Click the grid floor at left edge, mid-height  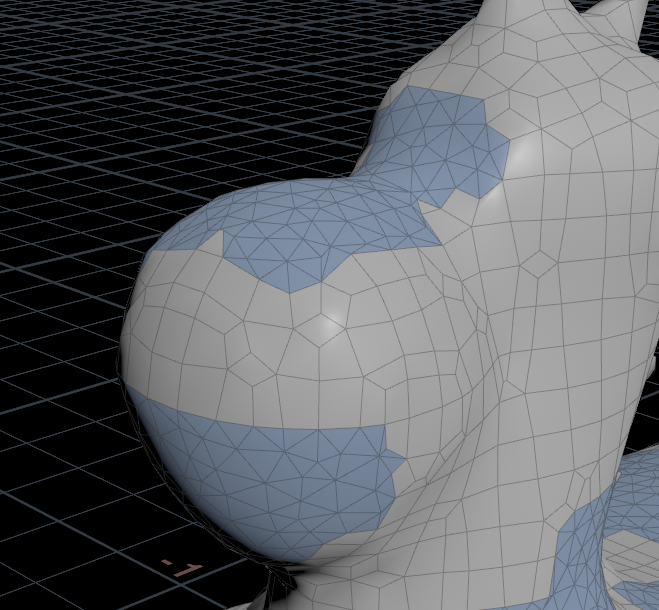40,320
